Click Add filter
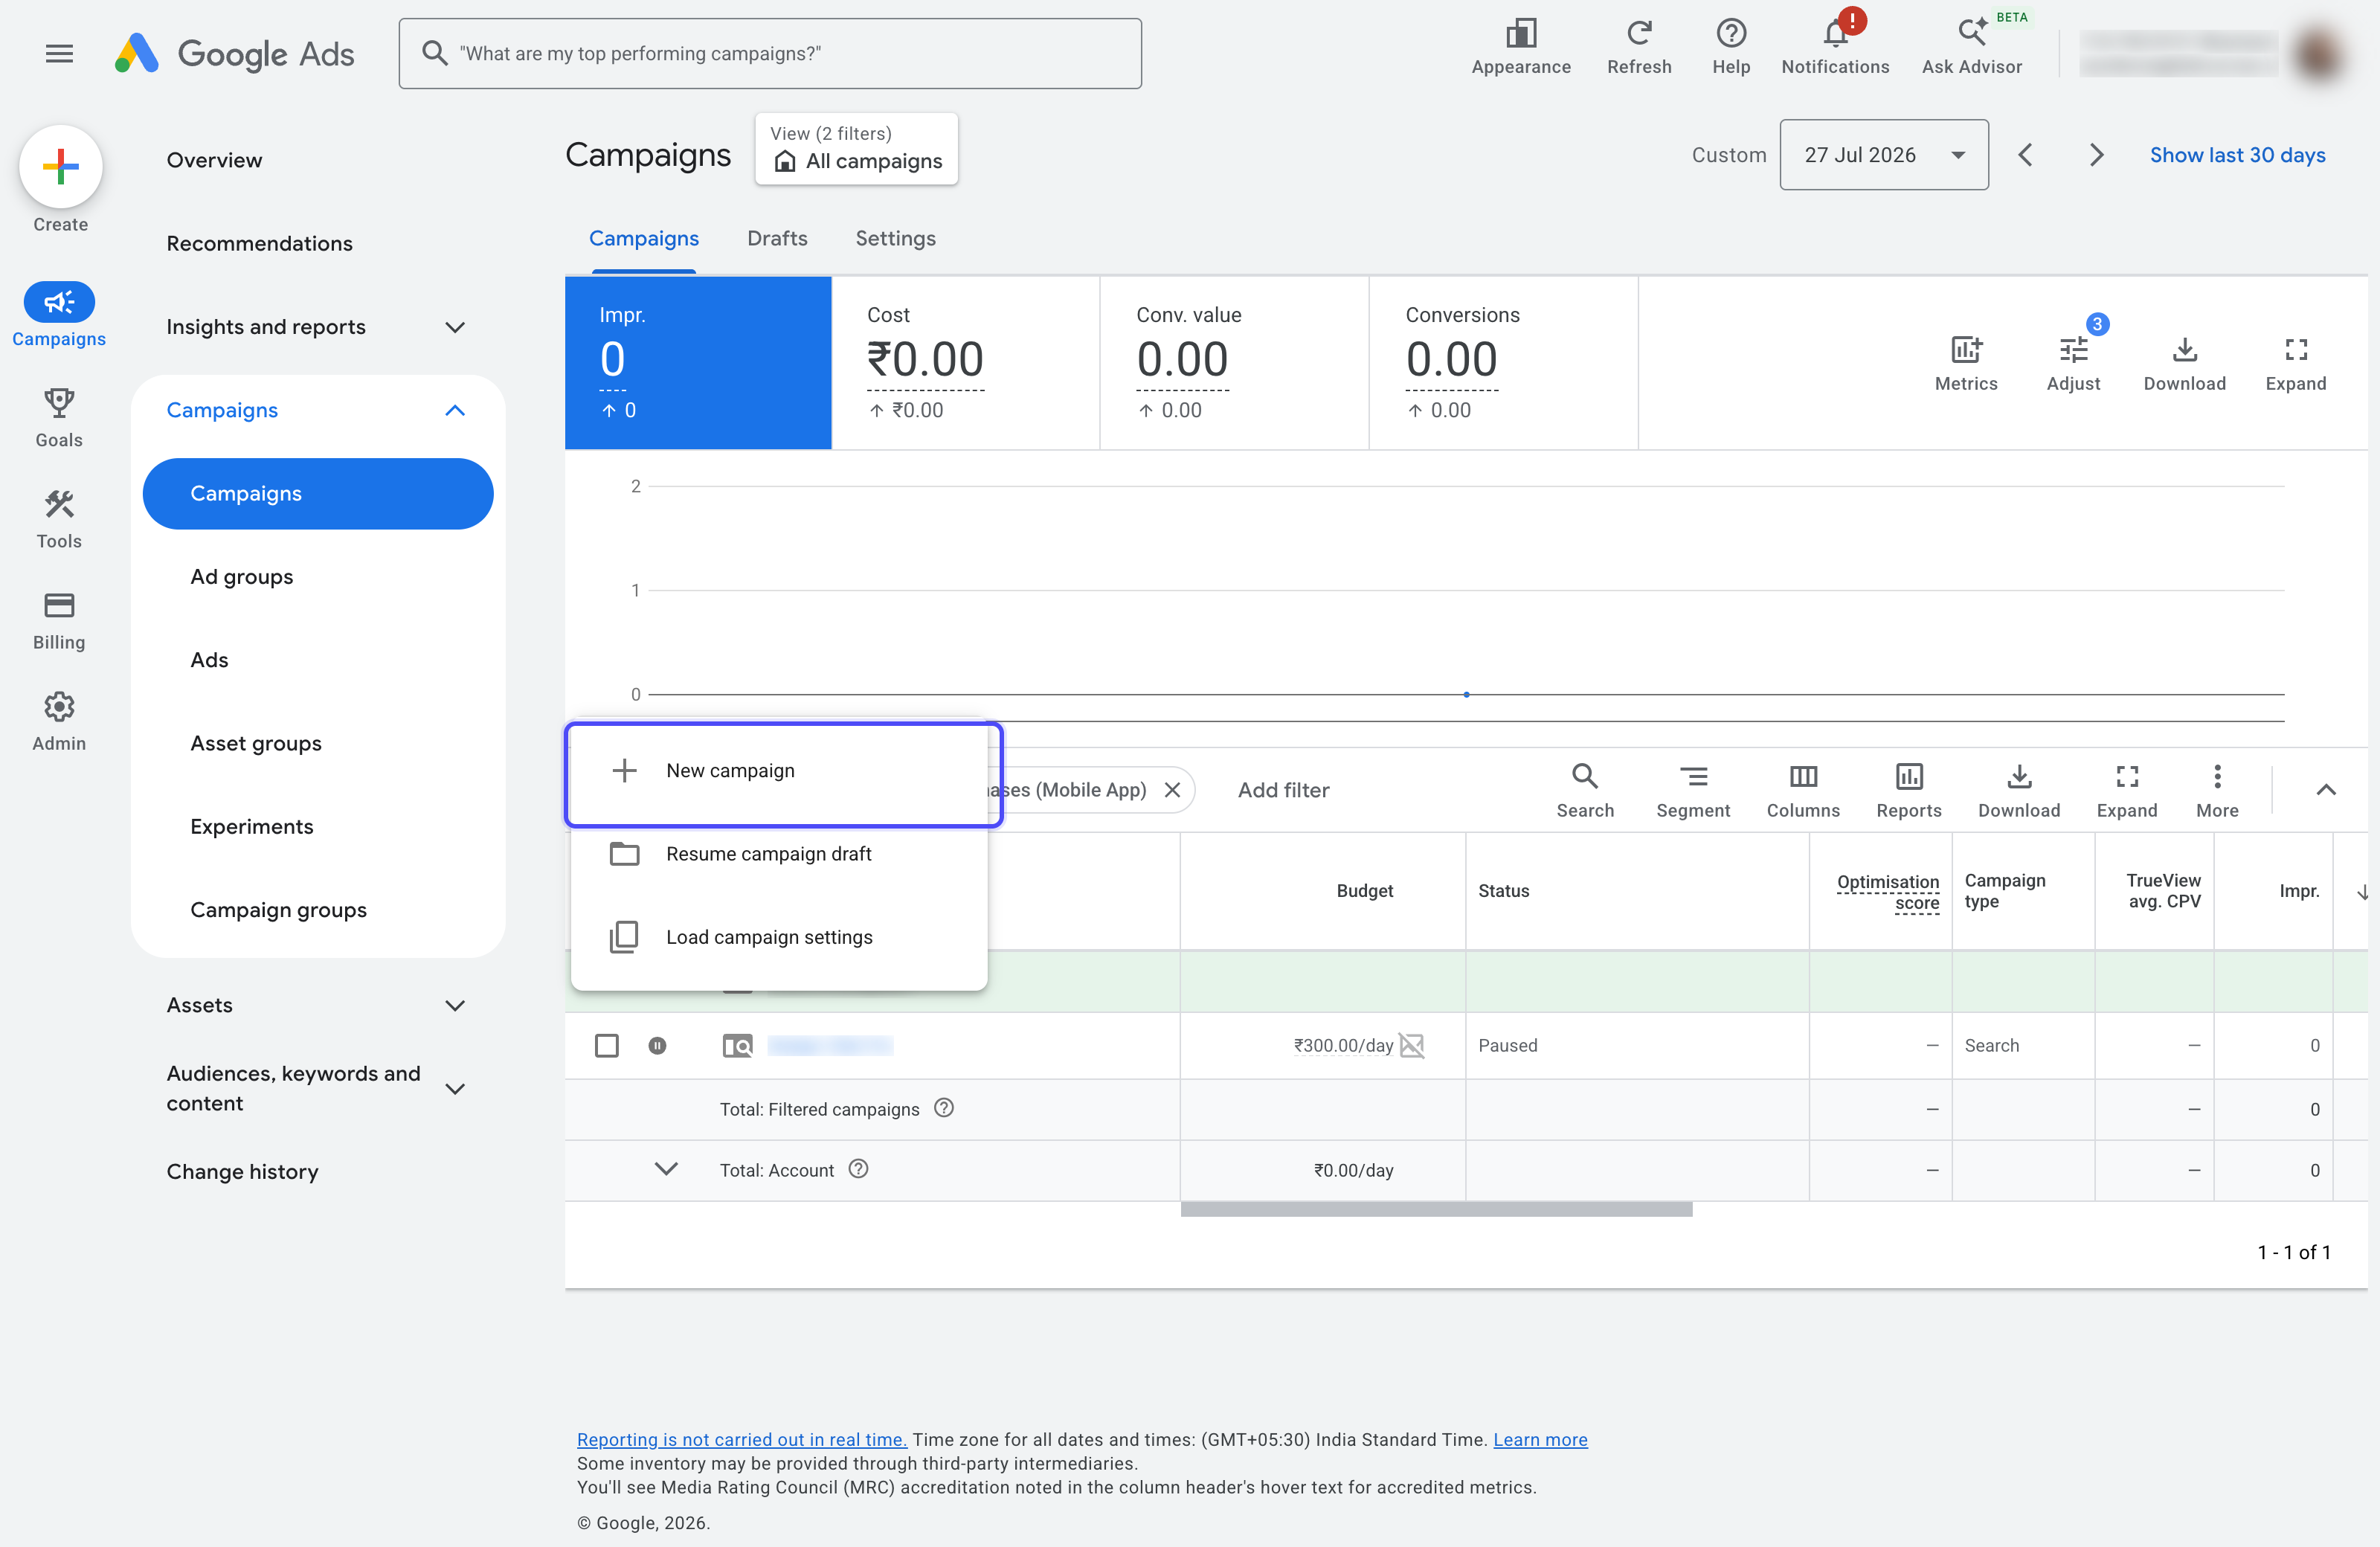 click(x=1283, y=790)
